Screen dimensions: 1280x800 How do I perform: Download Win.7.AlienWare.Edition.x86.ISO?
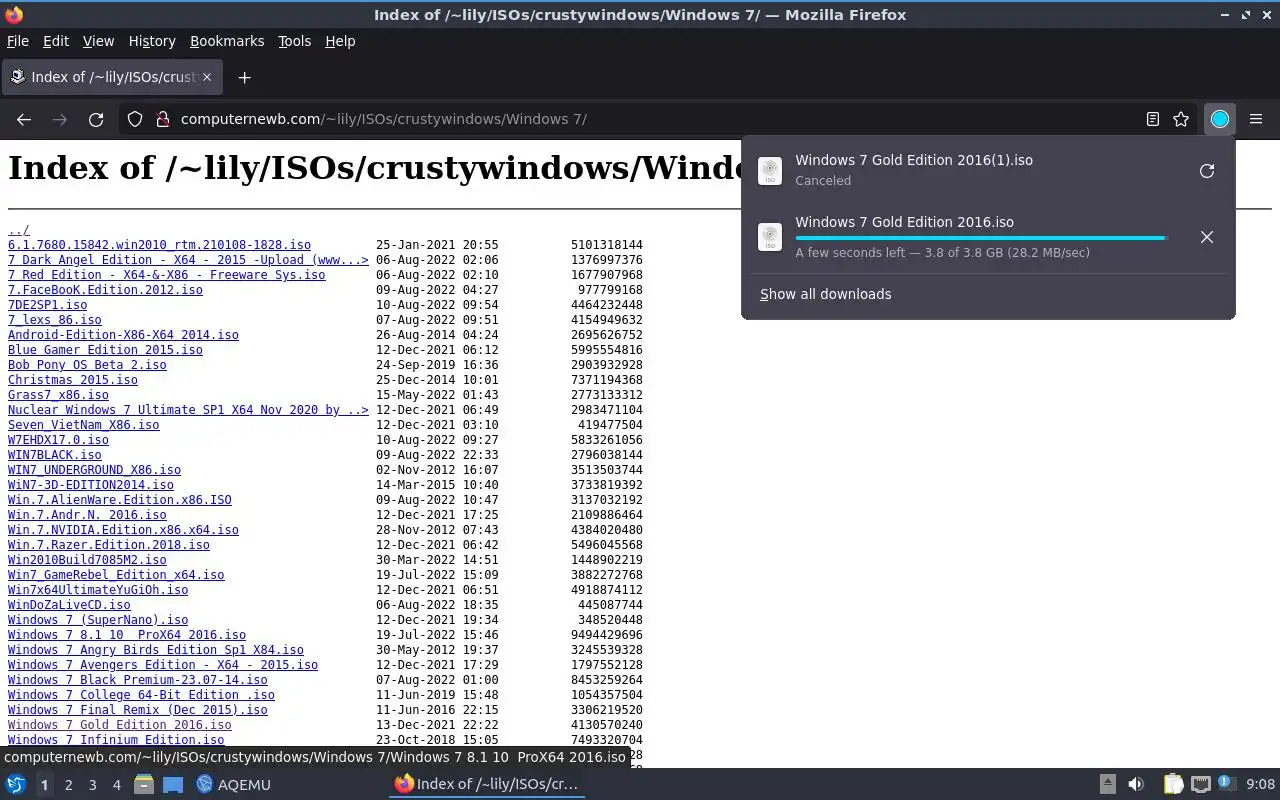[120, 500]
